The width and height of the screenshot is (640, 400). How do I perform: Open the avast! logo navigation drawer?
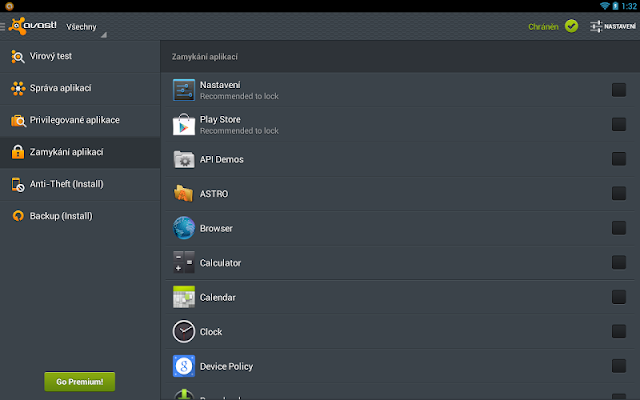(29, 26)
